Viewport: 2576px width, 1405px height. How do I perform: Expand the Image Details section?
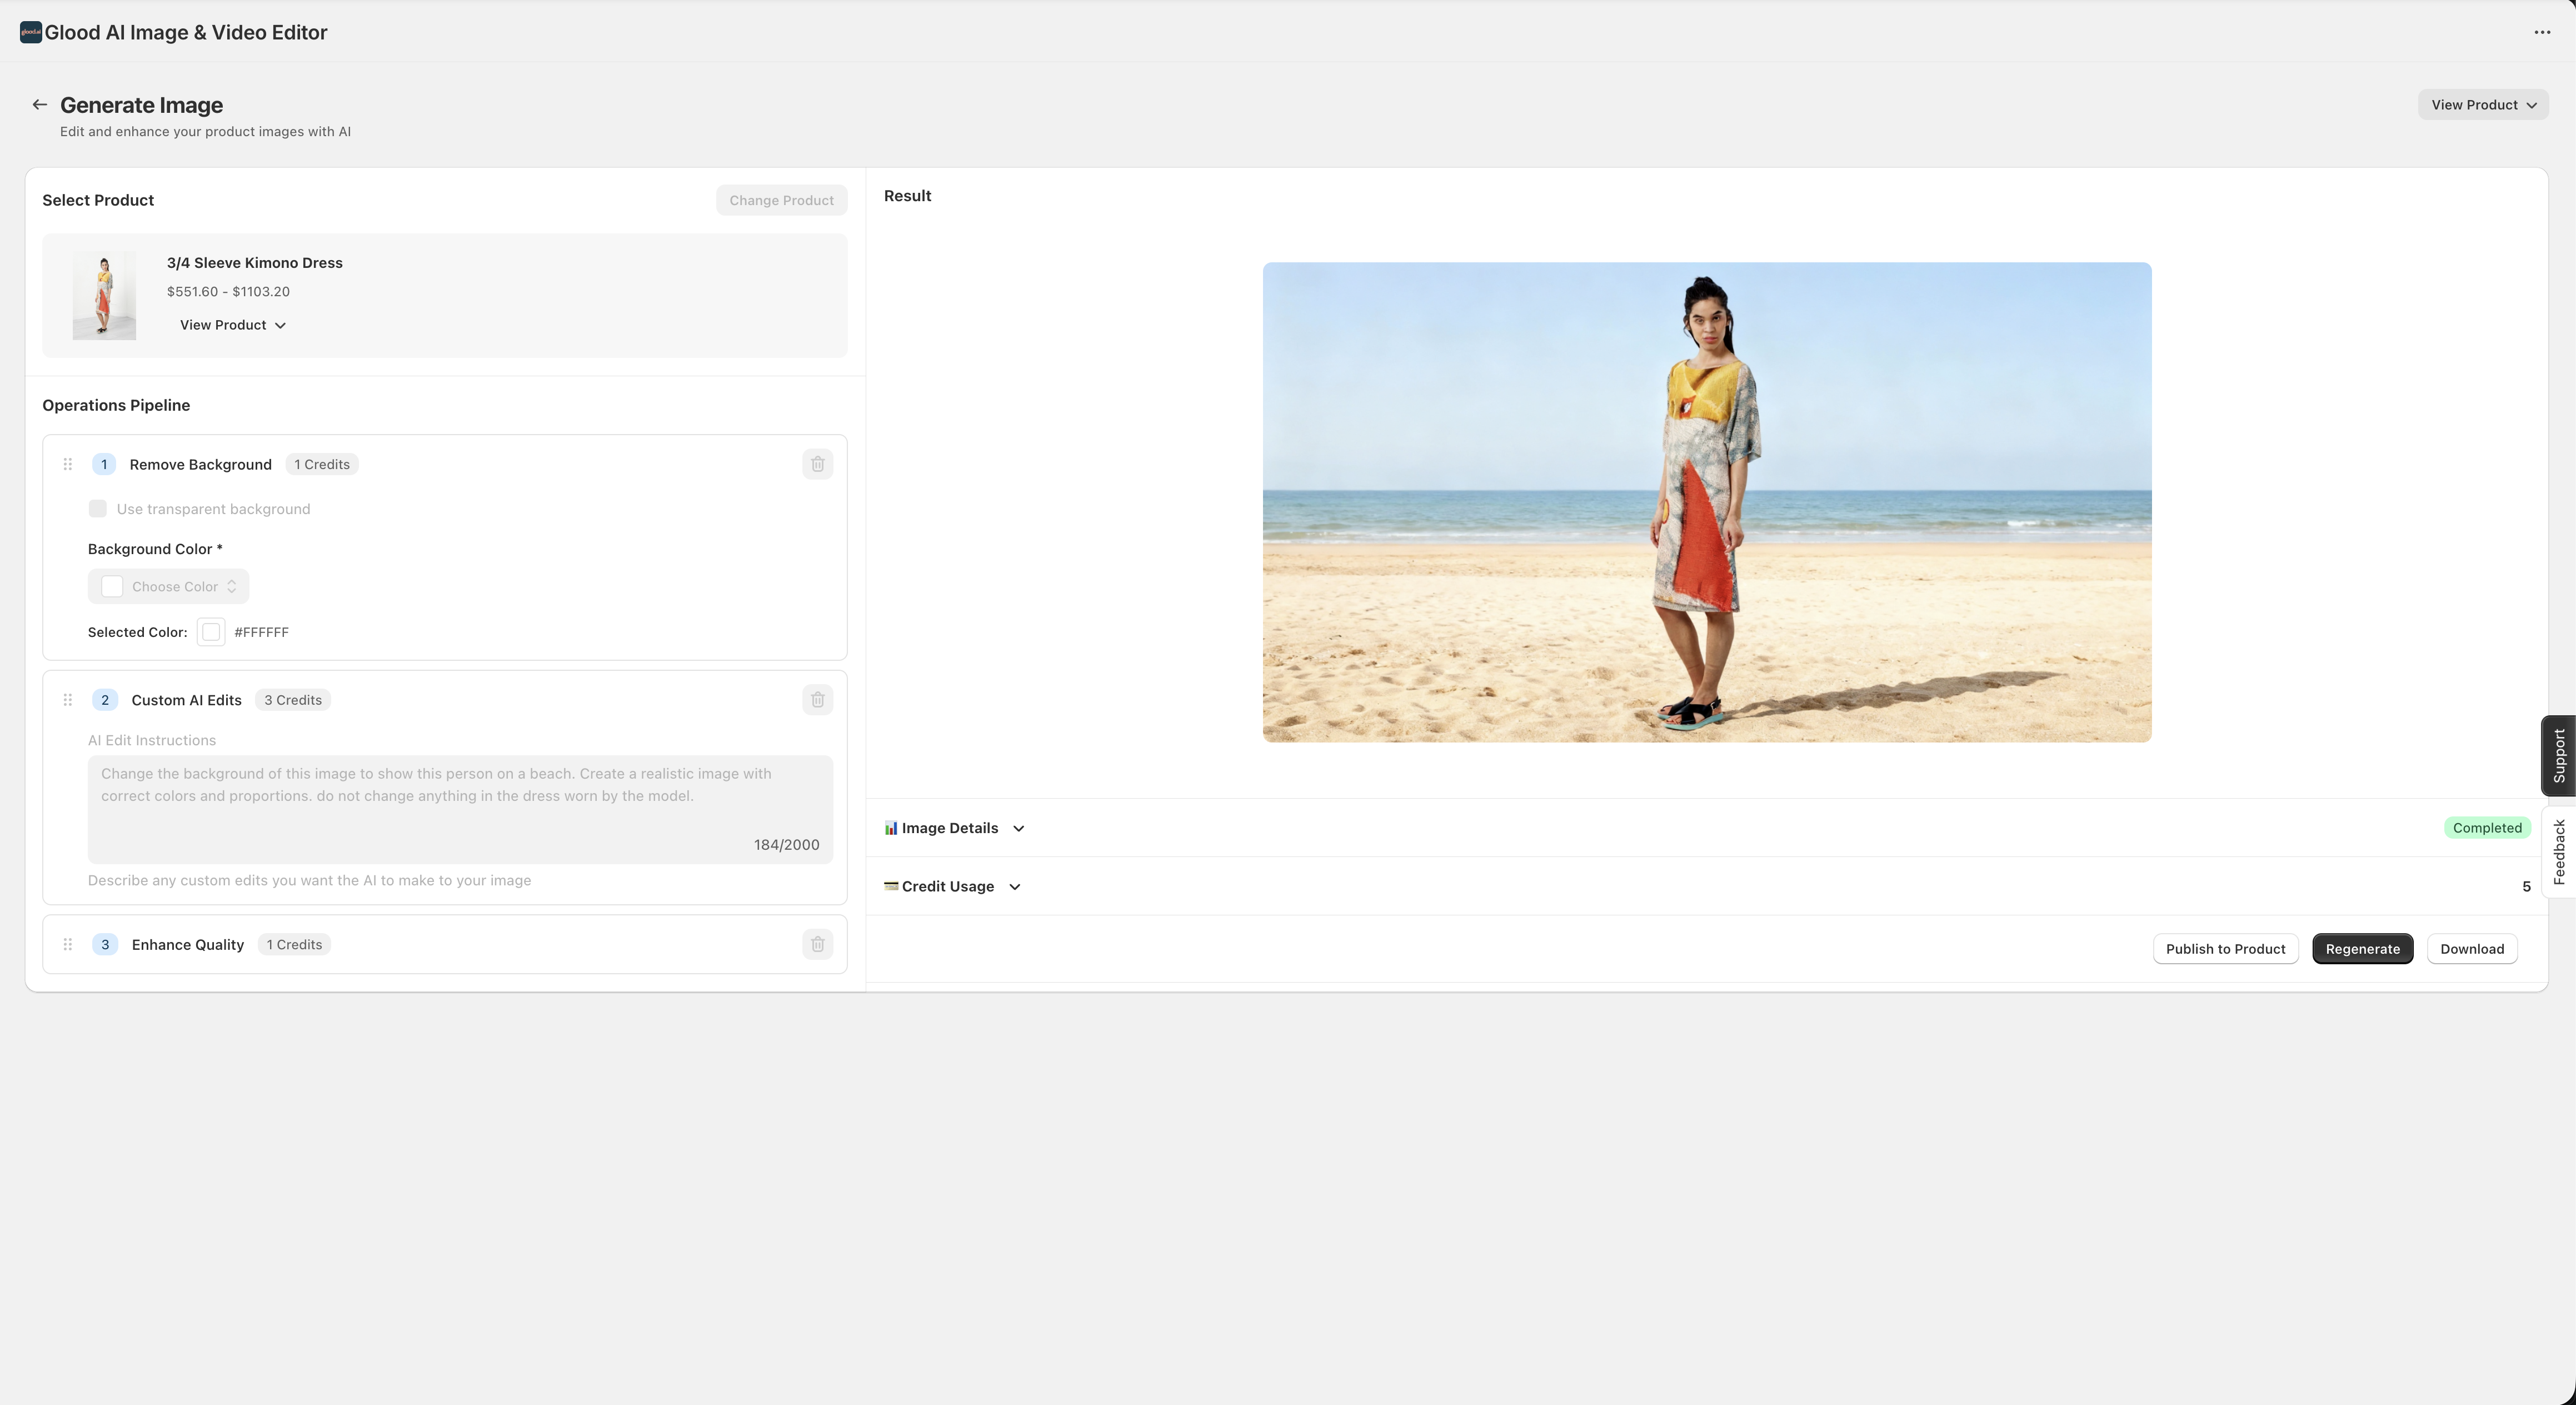pos(1019,828)
